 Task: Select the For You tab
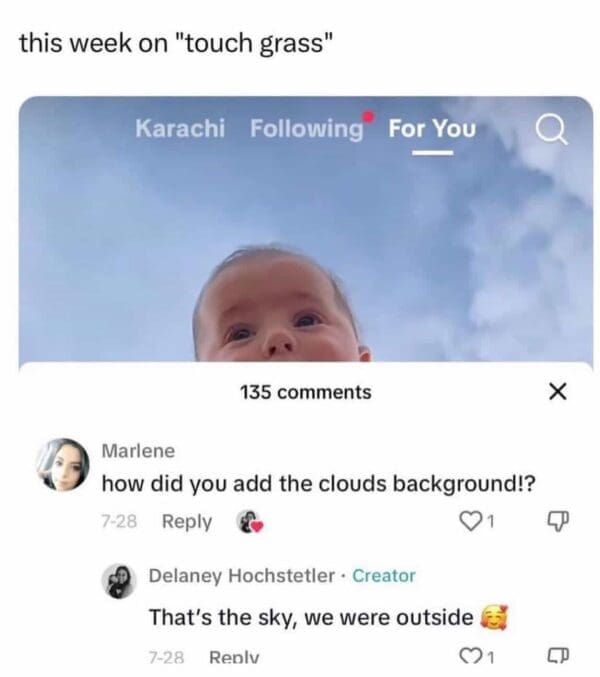(432, 129)
